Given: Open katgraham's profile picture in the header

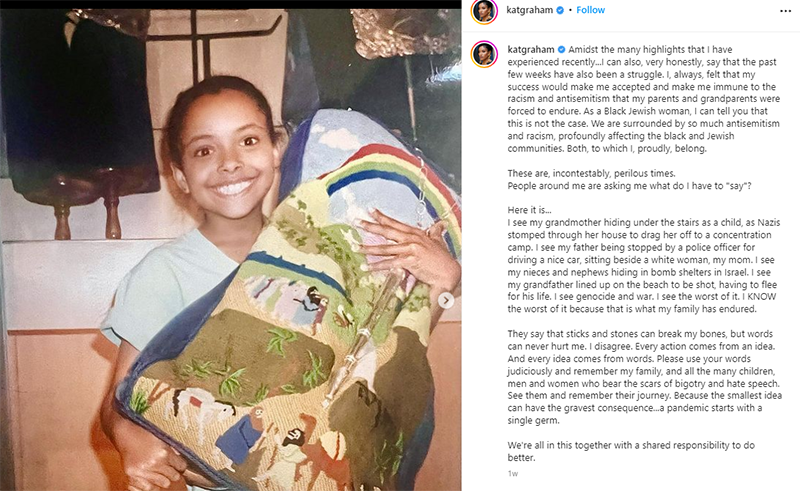Looking at the screenshot, I should click(484, 11).
